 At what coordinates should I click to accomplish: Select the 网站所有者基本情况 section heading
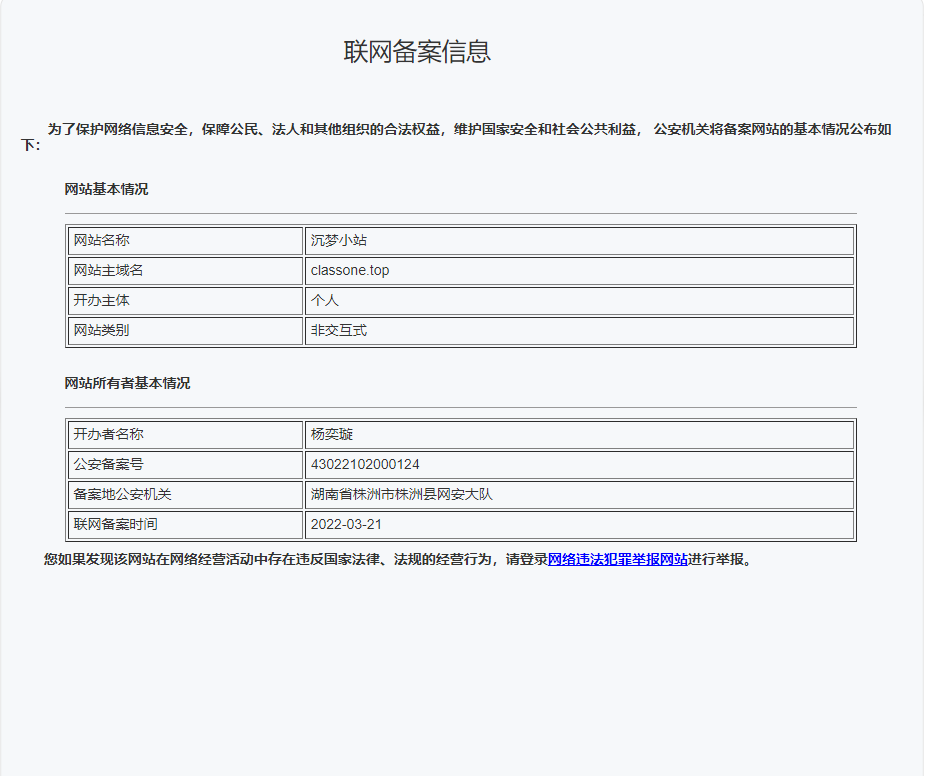[127, 384]
